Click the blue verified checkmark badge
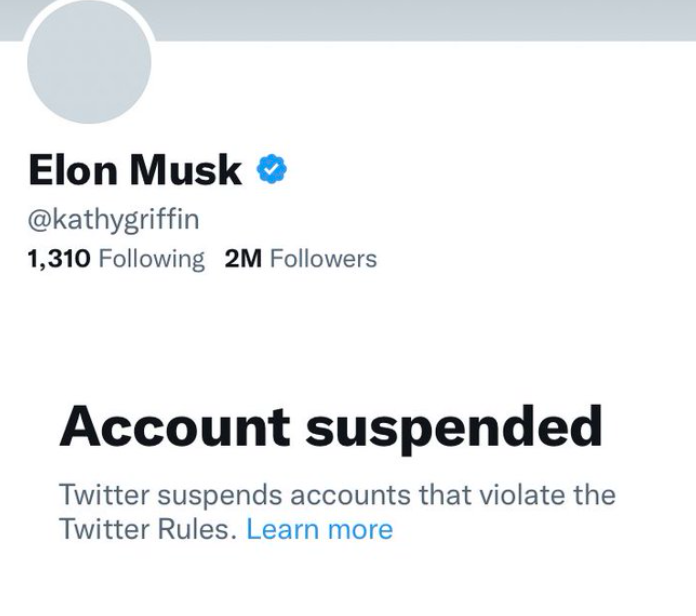Viewport: 696px width, 616px height. [x=272, y=170]
